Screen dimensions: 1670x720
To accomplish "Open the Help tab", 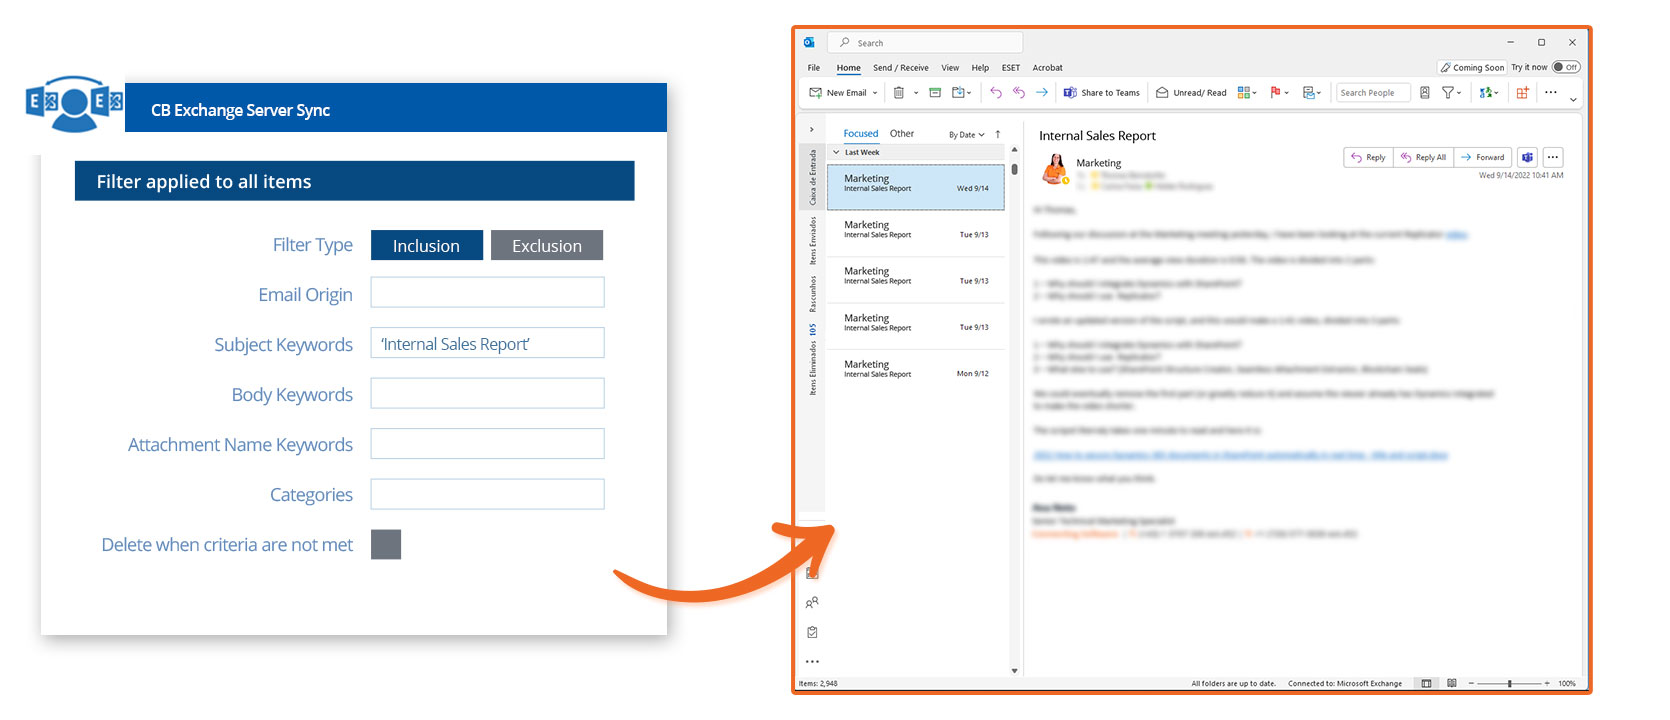I will 980,68.
